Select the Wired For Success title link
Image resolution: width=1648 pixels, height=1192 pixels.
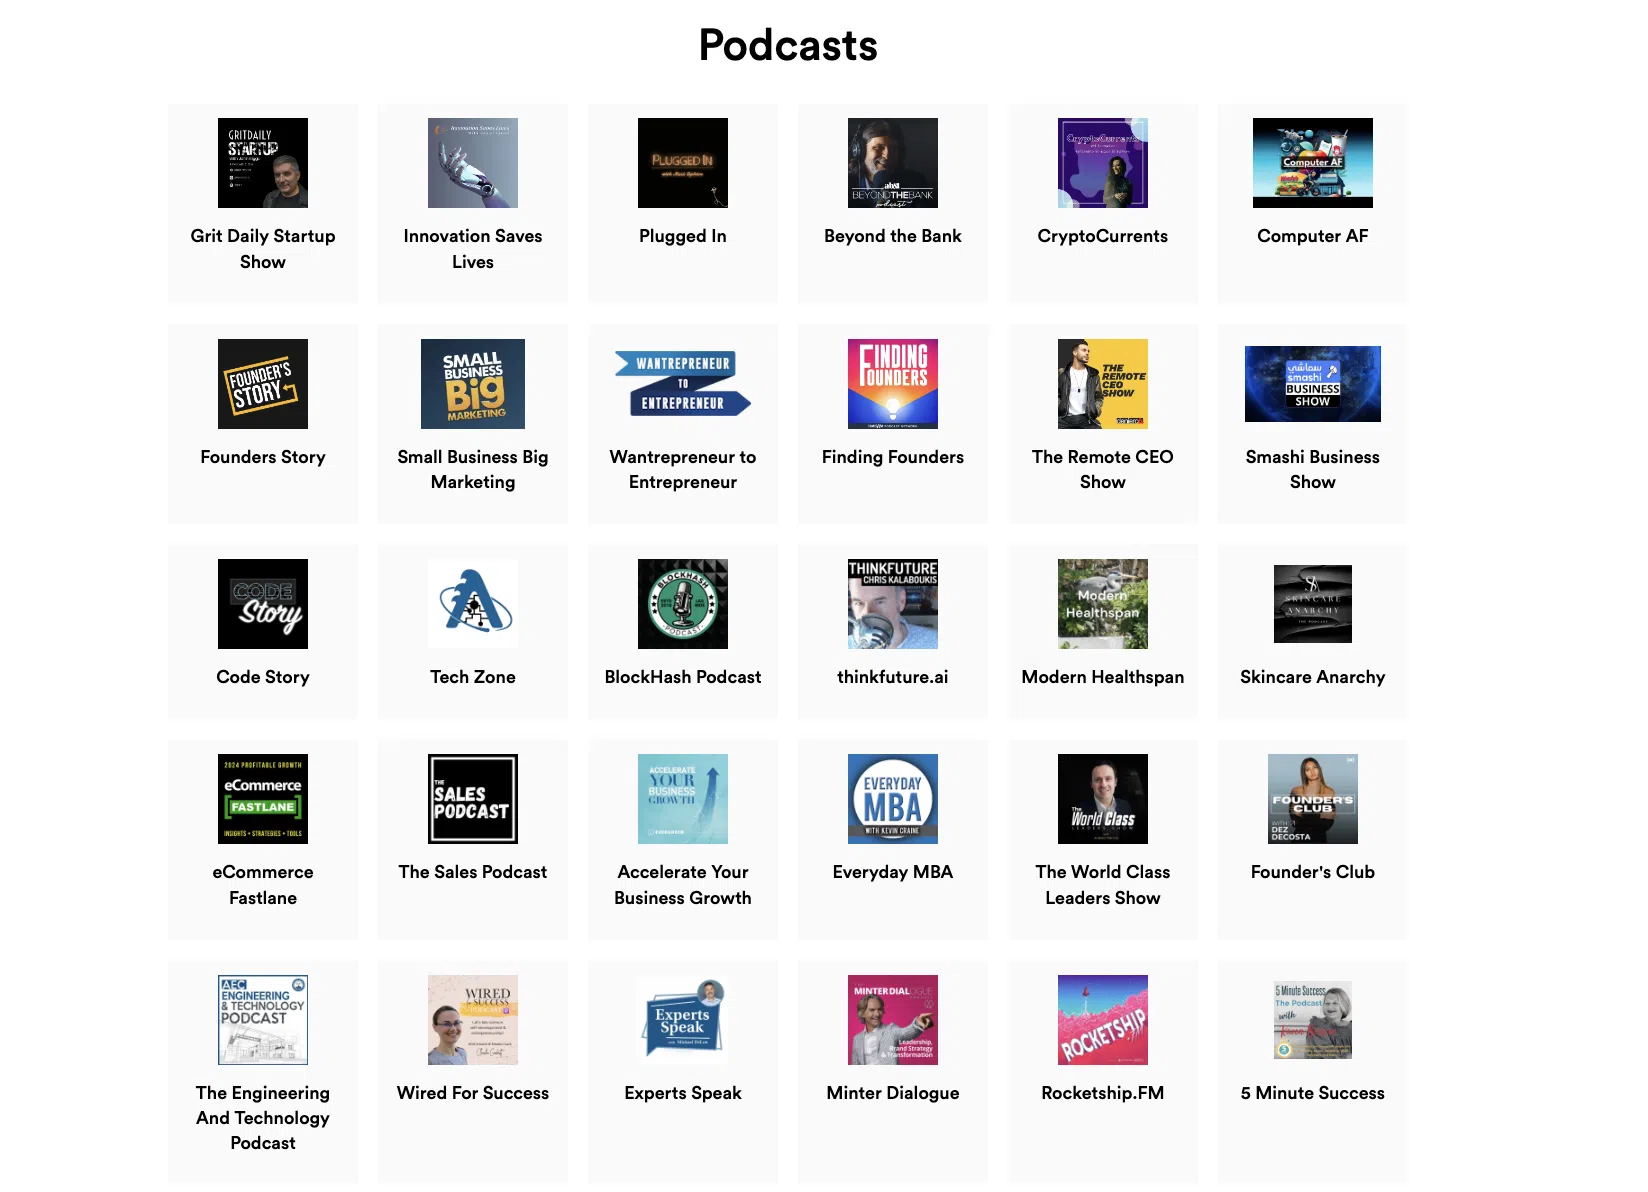[472, 1093]
